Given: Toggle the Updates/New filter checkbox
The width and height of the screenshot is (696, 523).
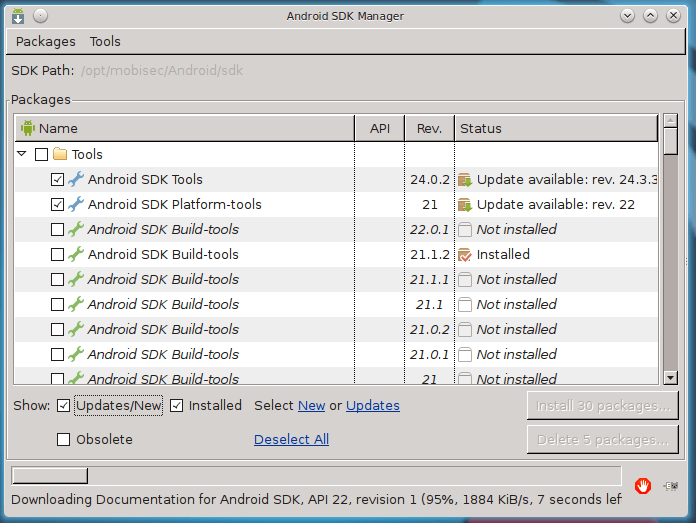Looking at the screenshot, I should 64,406.
